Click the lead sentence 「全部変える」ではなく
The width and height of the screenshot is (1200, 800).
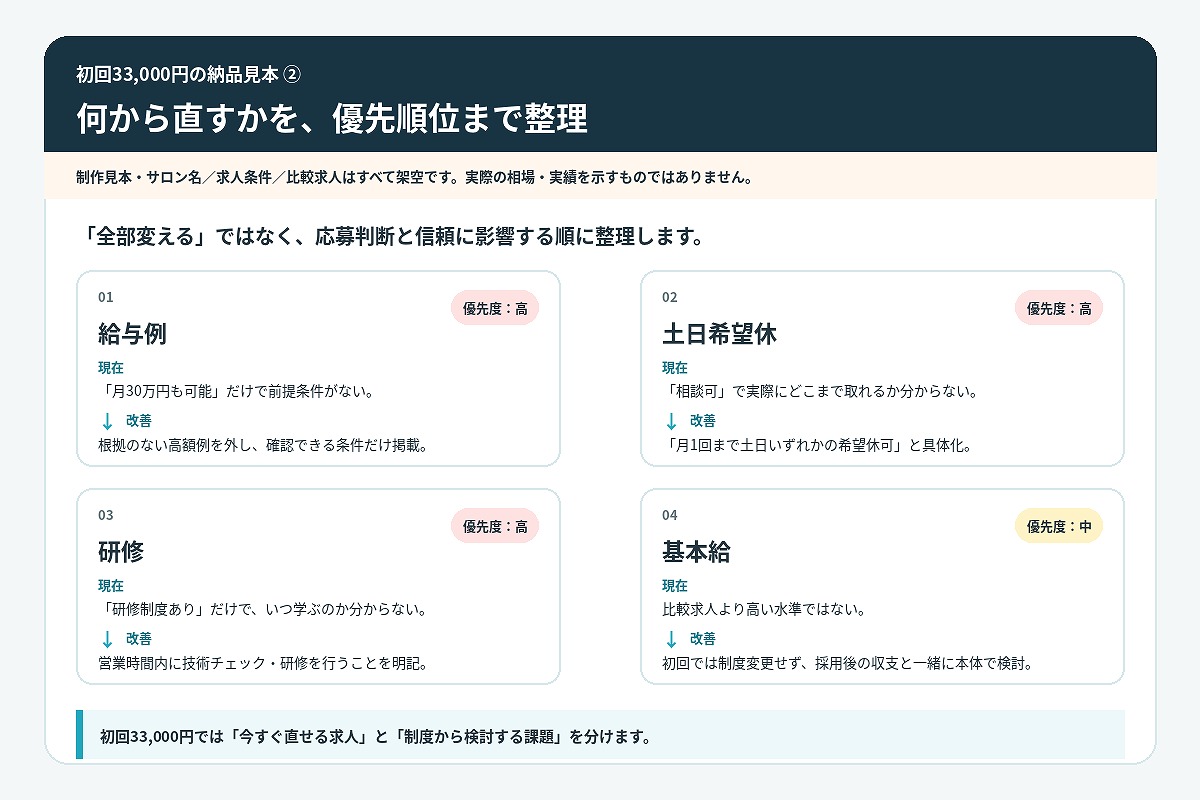point(394,237)
